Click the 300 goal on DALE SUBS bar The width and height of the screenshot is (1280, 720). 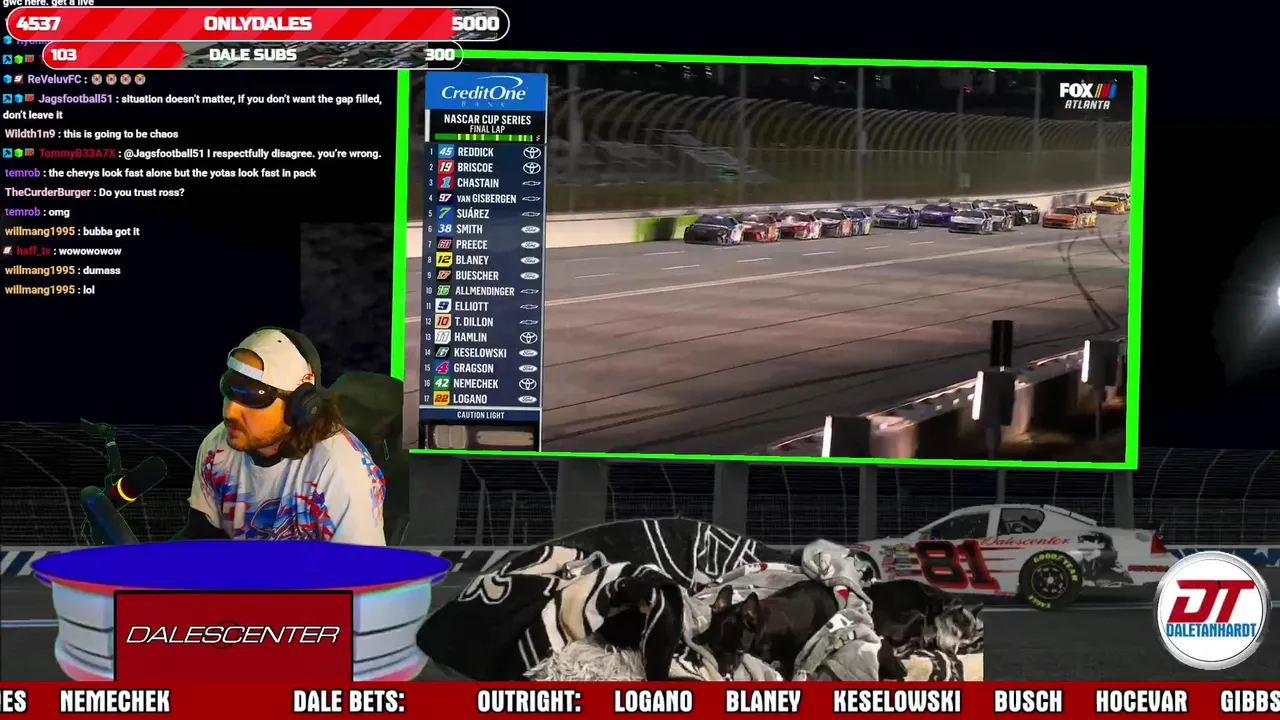[x=440, y=55]
